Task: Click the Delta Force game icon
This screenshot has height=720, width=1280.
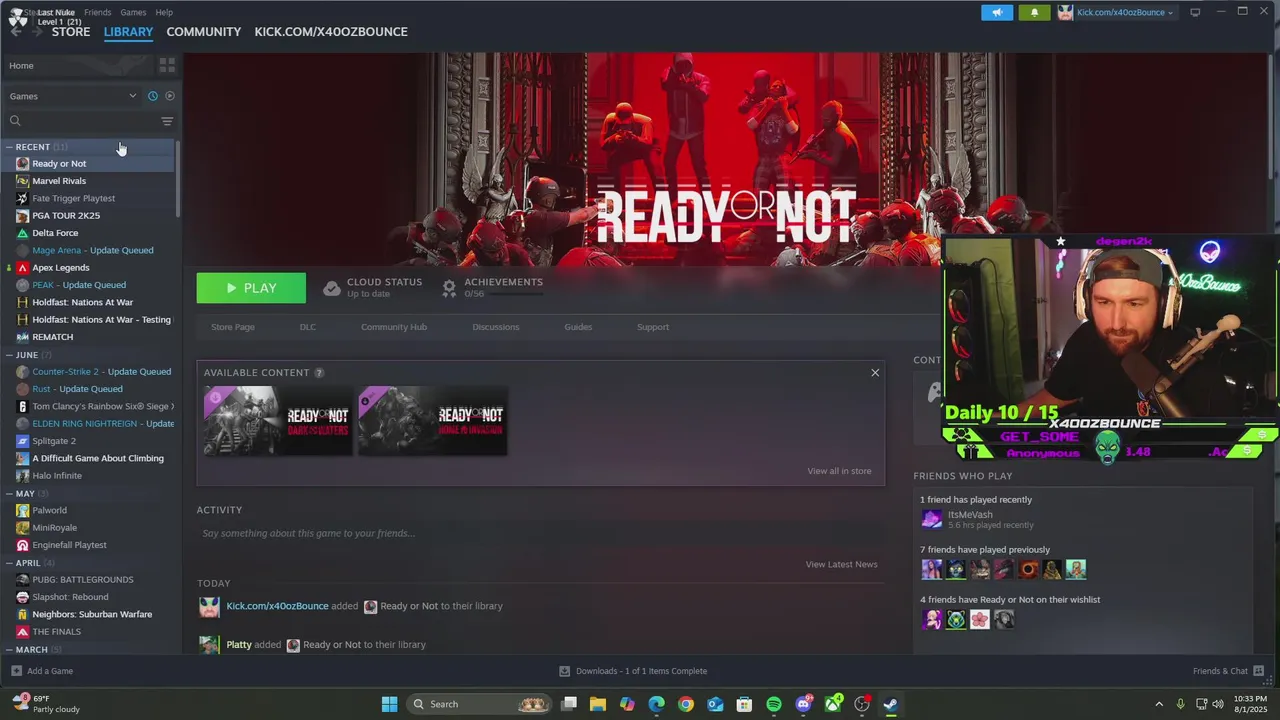Action: [x=23, y=233]
